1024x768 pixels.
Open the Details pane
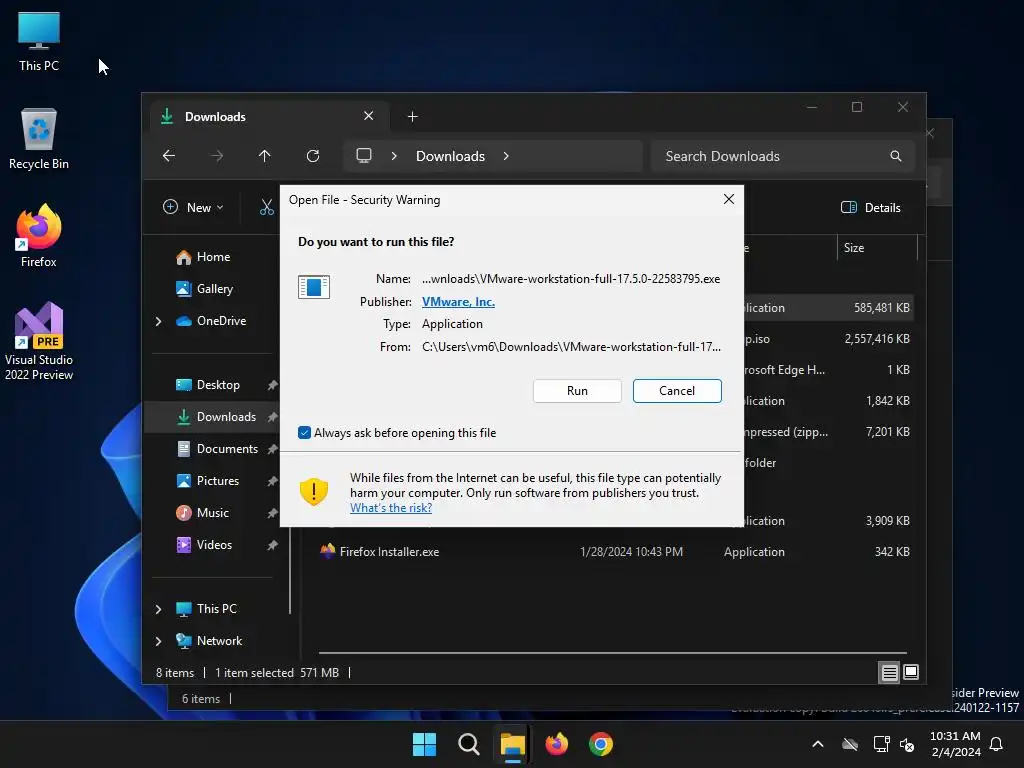coord(871,208)
